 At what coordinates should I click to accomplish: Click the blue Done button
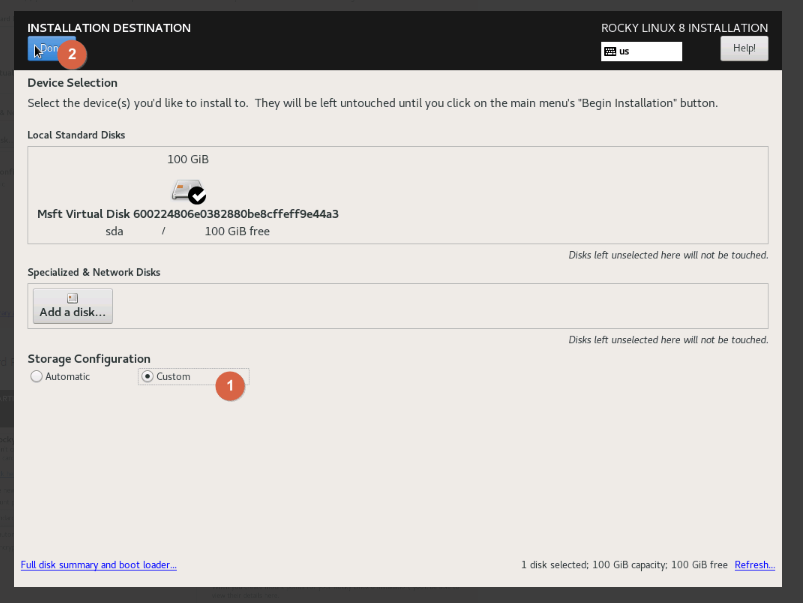(51, 49)
